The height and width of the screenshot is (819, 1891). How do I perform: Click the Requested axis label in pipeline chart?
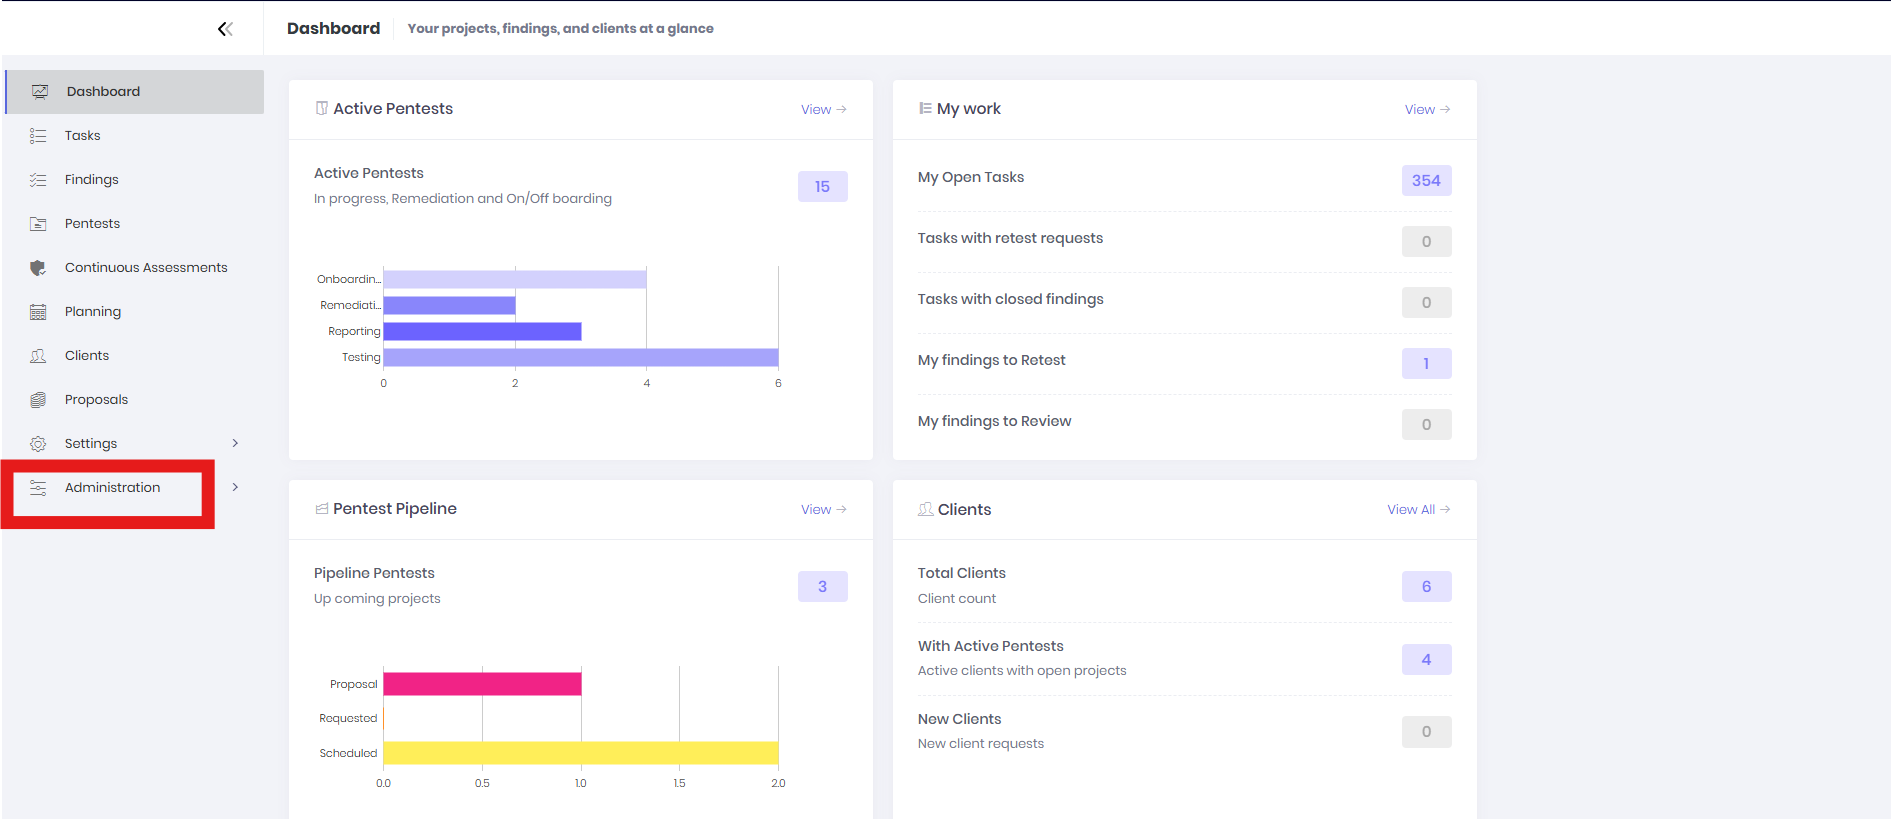[348, 718]
